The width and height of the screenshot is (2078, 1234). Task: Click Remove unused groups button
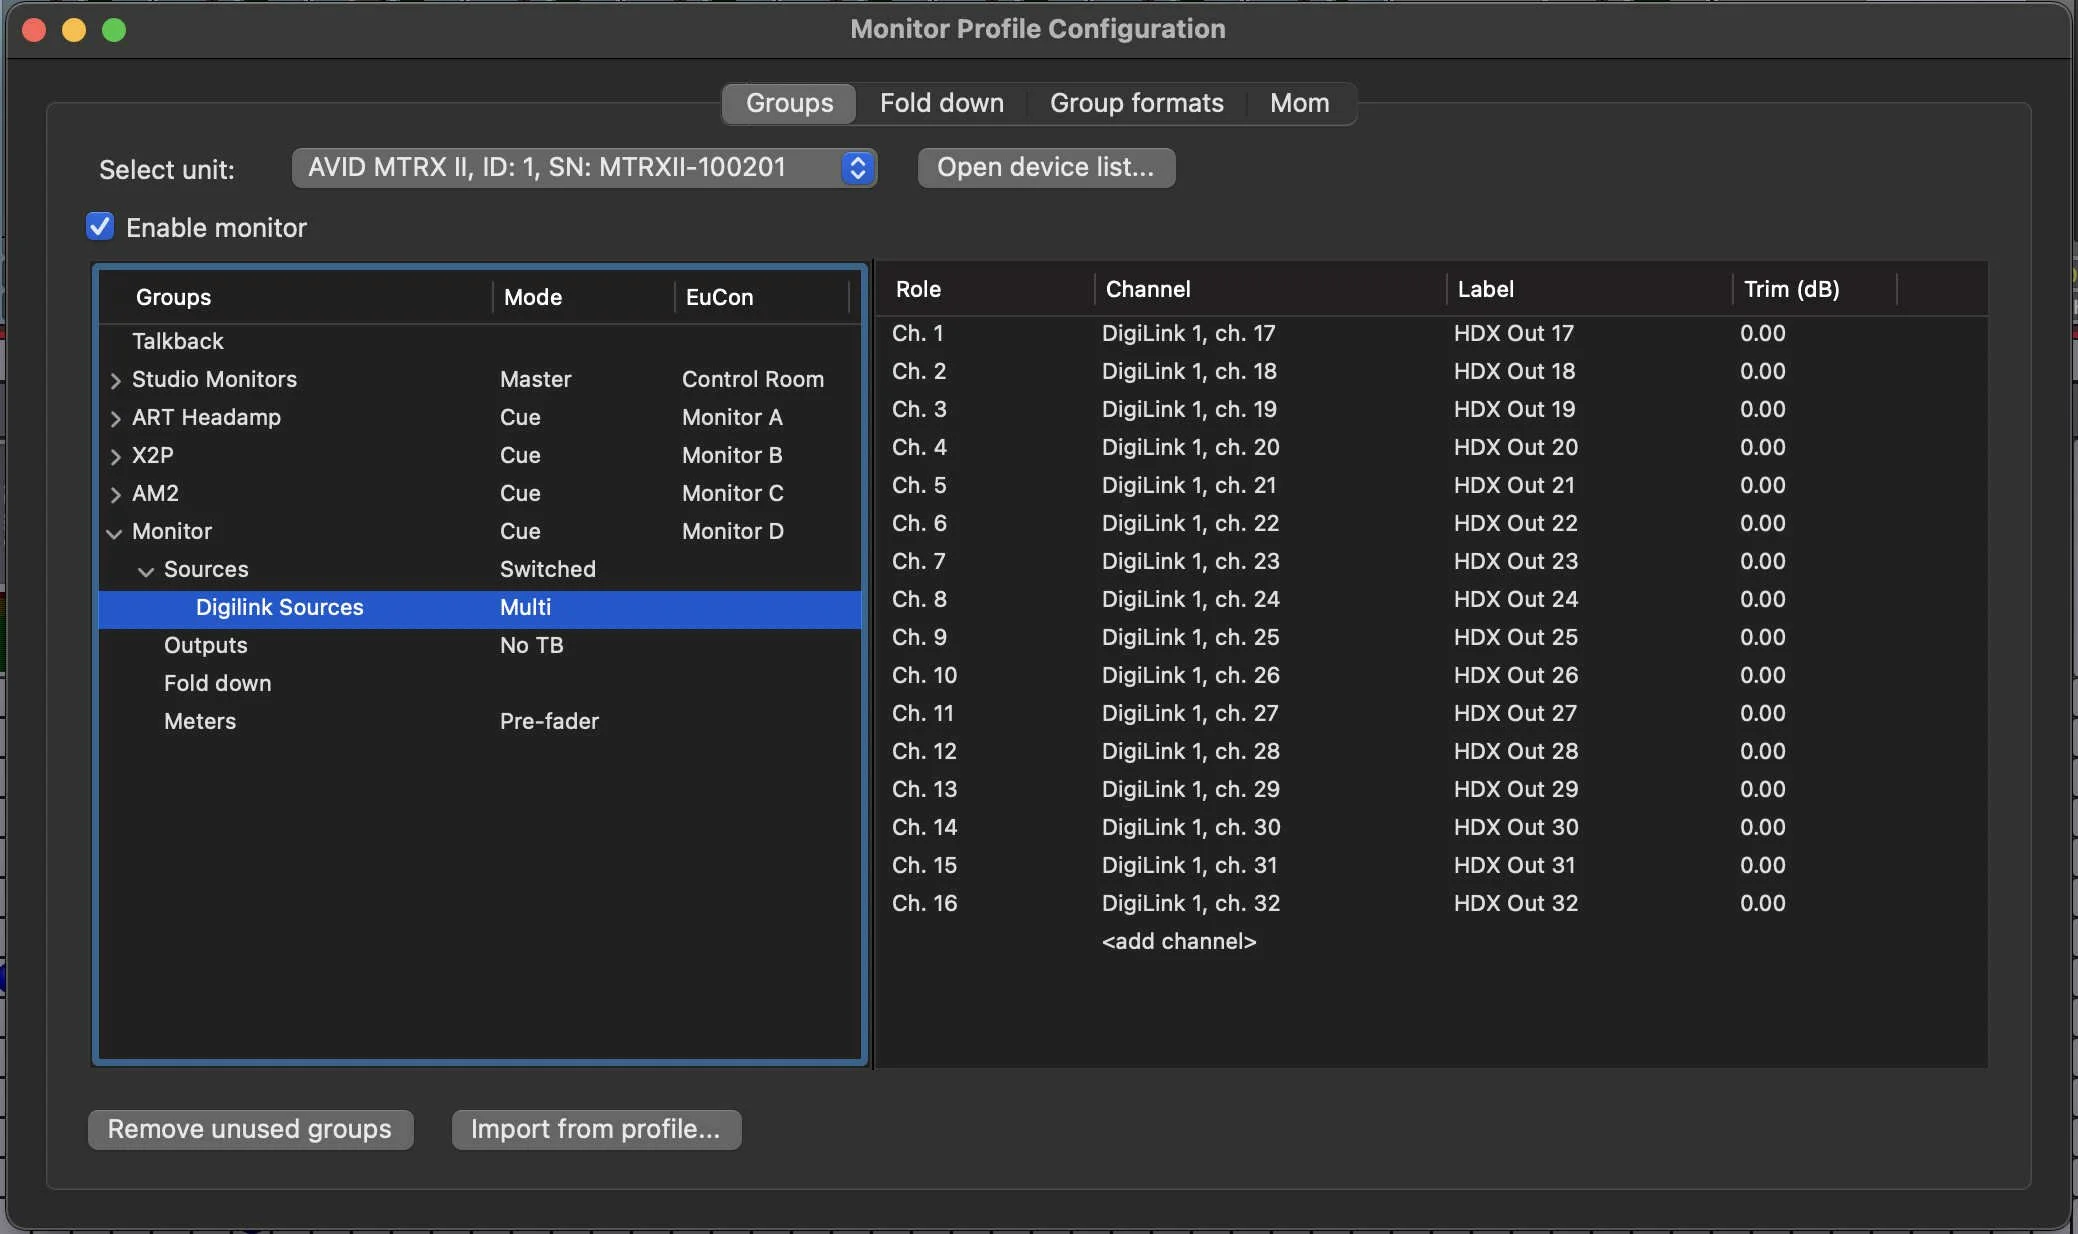pos(250,1129)
